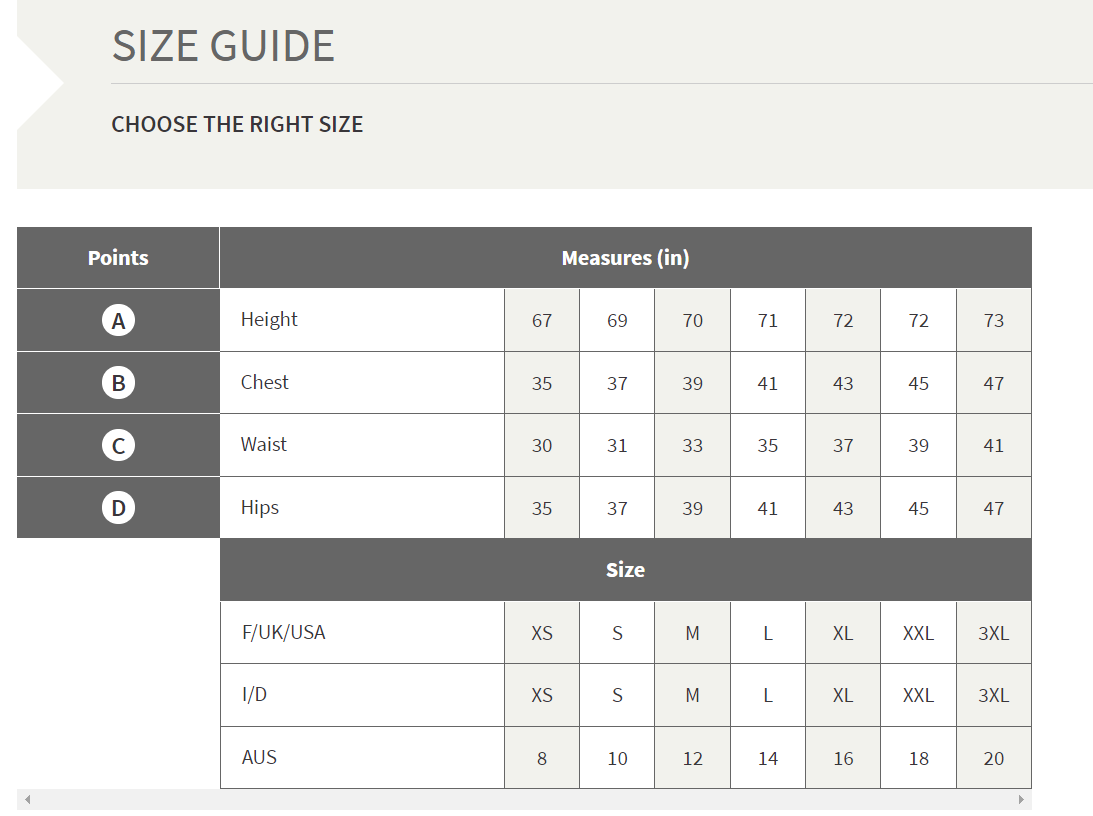The image size is (1093, 816).
Task: Select the Chest row label
Action: click(x=264, y=382)
